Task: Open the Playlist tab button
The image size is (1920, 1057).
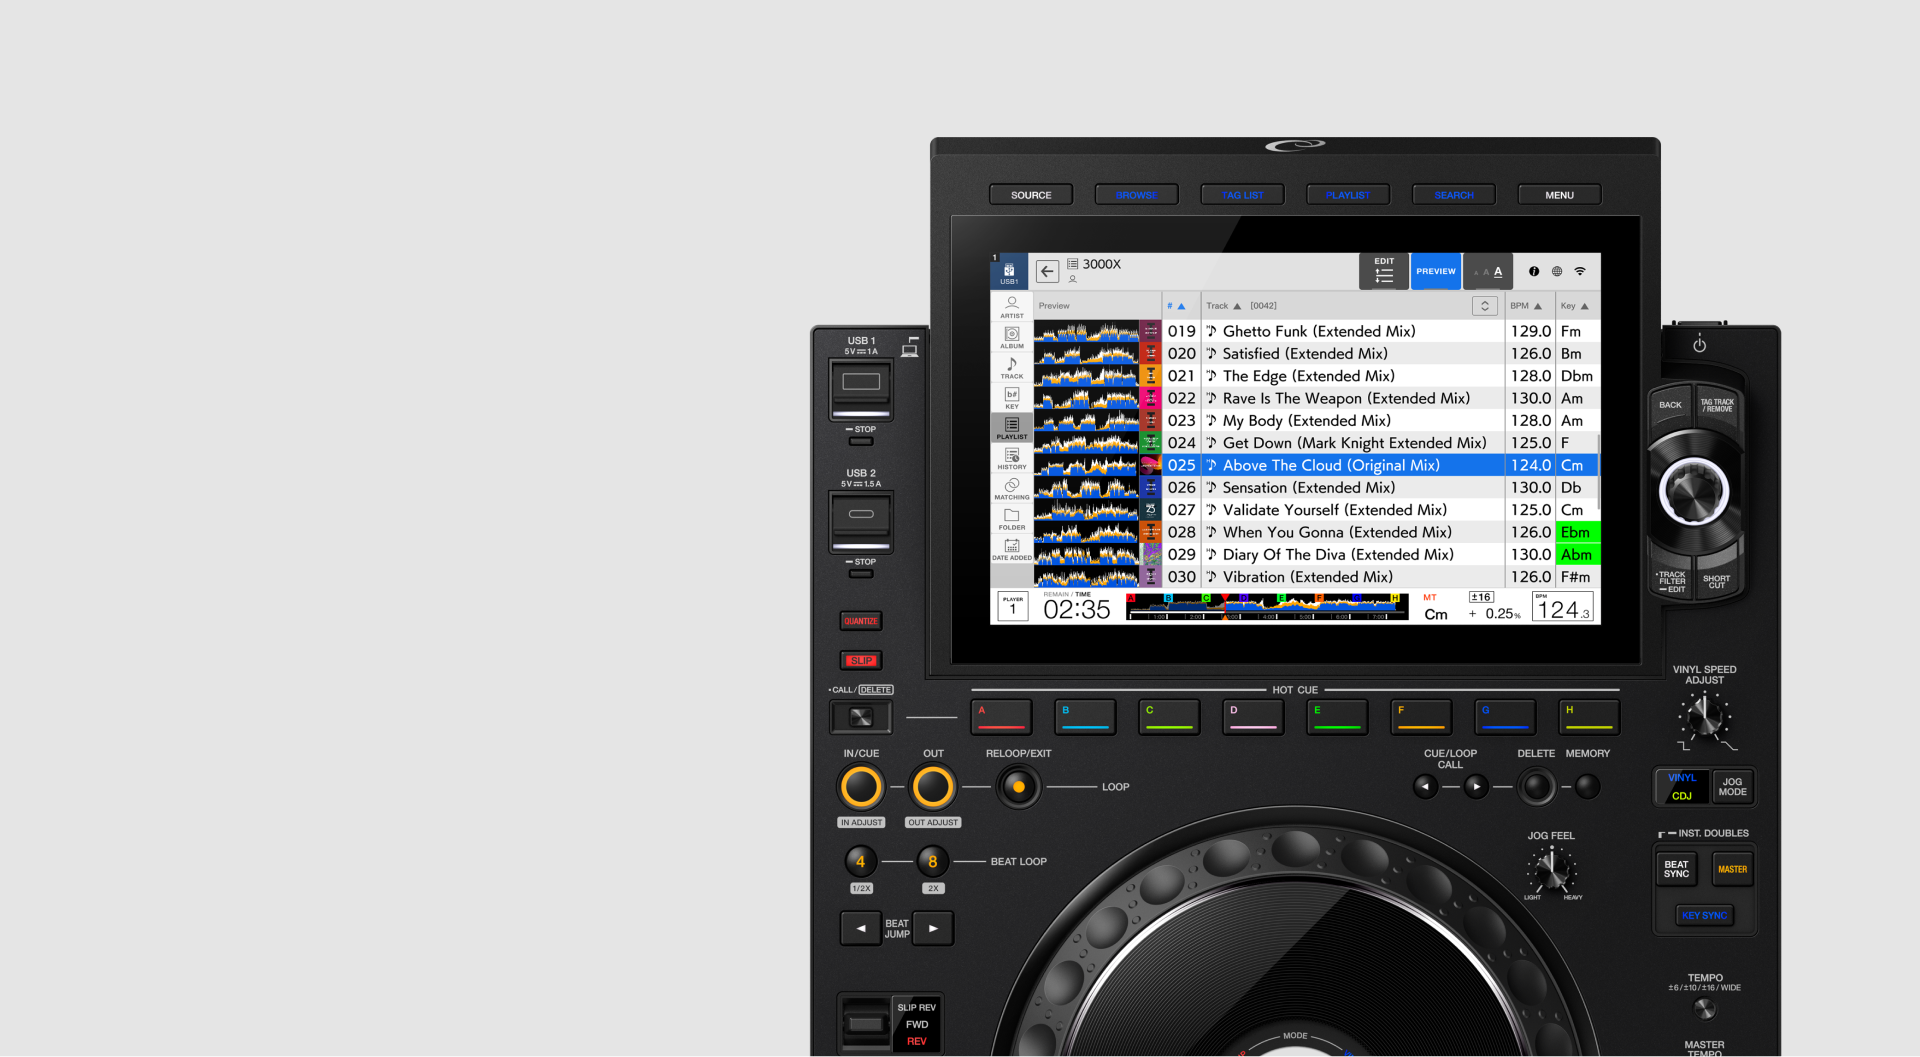Action: [1348, 195]
